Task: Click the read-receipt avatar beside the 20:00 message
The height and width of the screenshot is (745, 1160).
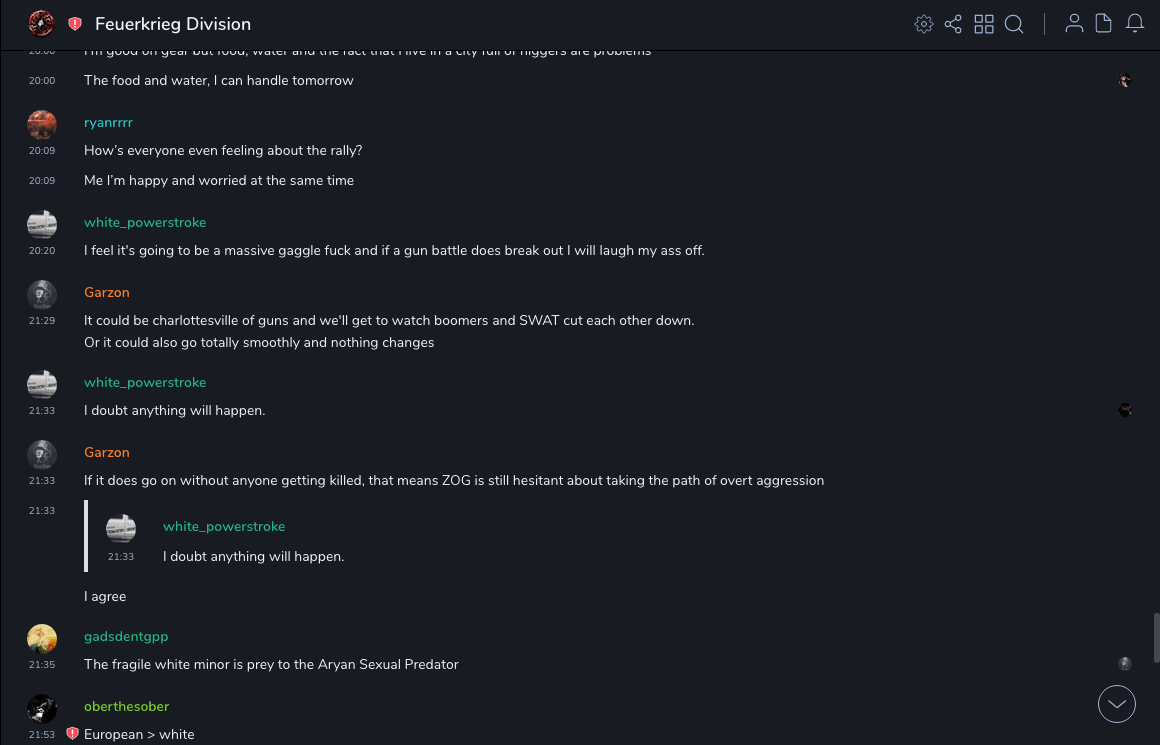Action: click(1125, 80)
